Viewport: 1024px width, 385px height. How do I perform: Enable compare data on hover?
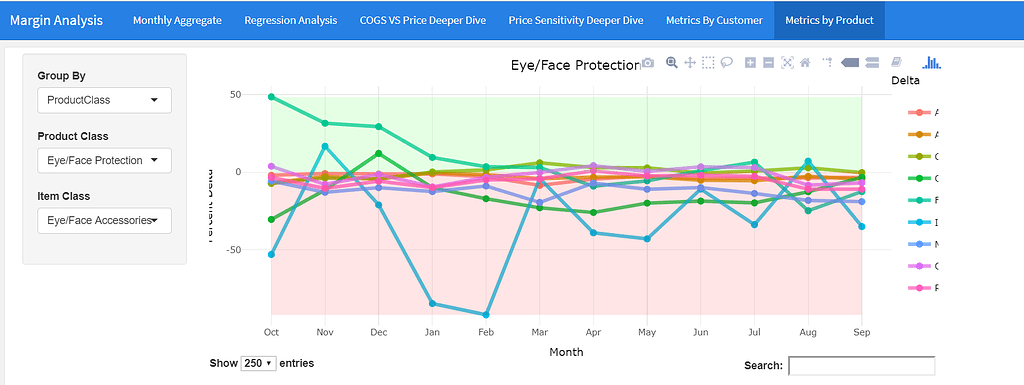pyautogui.click(x=872, y=63)
